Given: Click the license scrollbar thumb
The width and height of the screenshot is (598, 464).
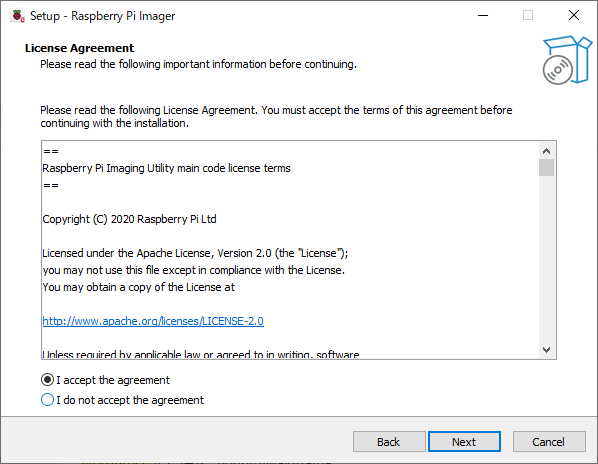Looking at the screenshot, I should click(547, 168).
